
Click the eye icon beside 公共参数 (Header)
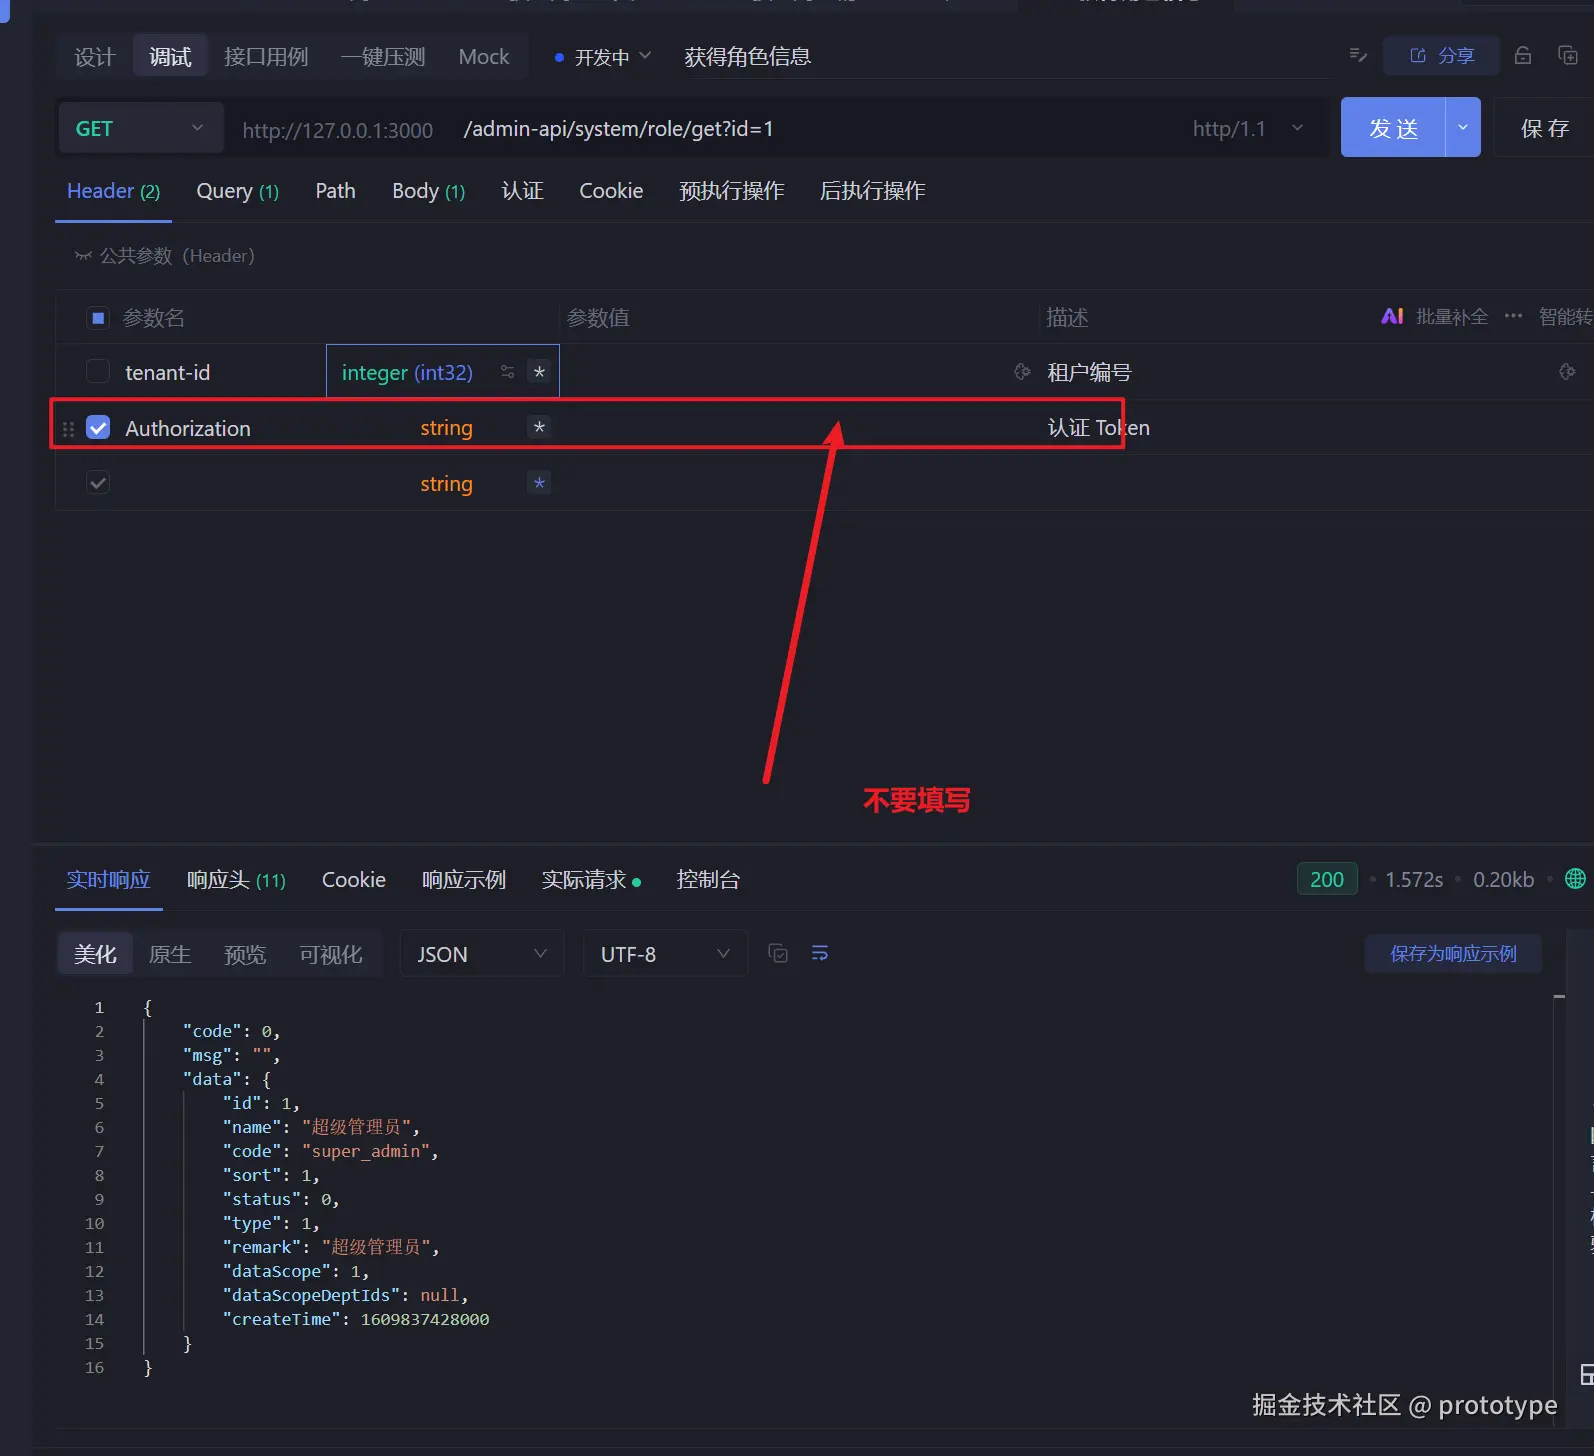[83, 256]
